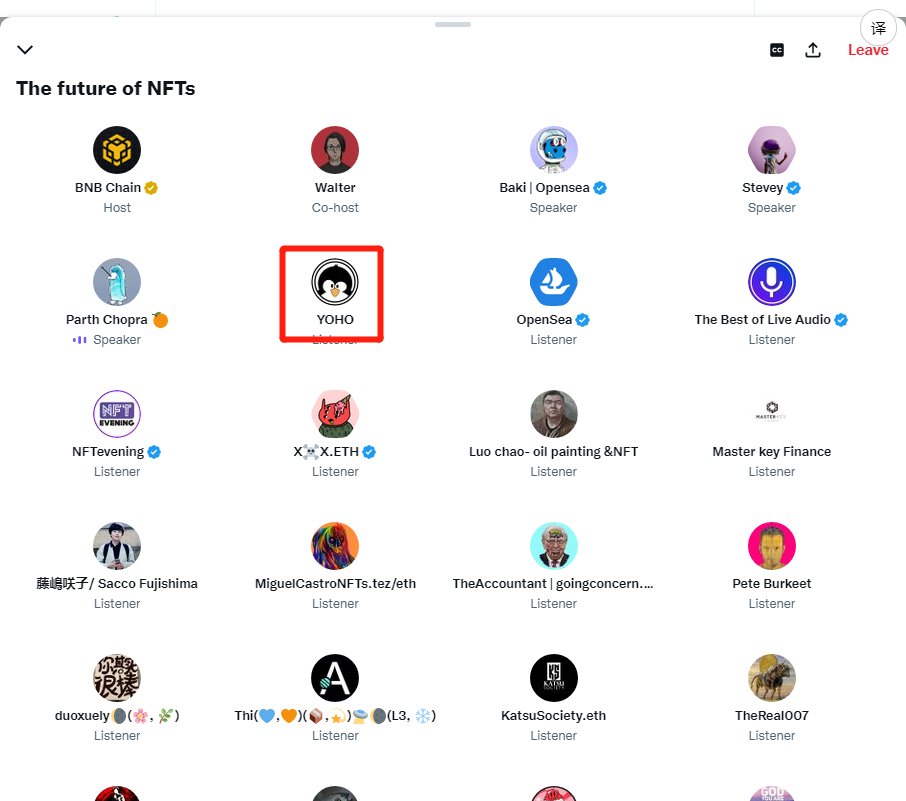Open Walter co-host avatar

point(335,150)
